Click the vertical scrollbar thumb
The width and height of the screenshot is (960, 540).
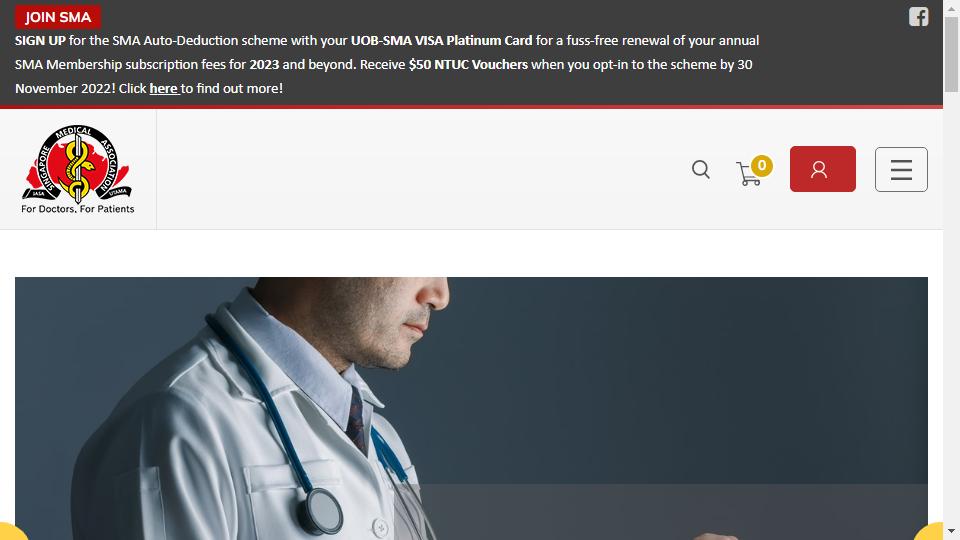pos(951,54)
